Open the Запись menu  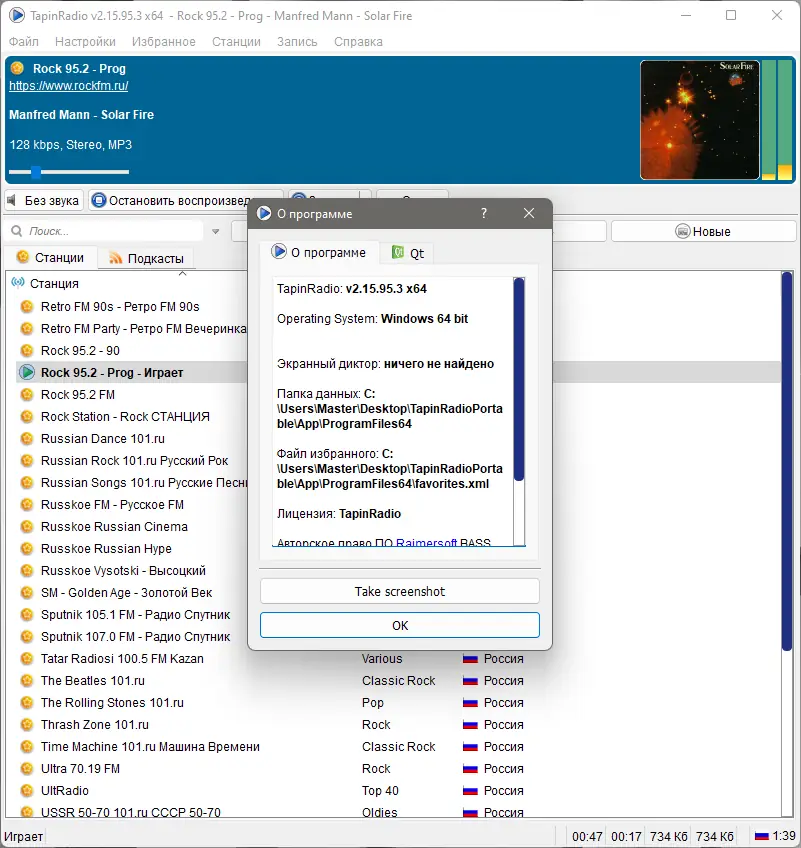coord(297,42)
